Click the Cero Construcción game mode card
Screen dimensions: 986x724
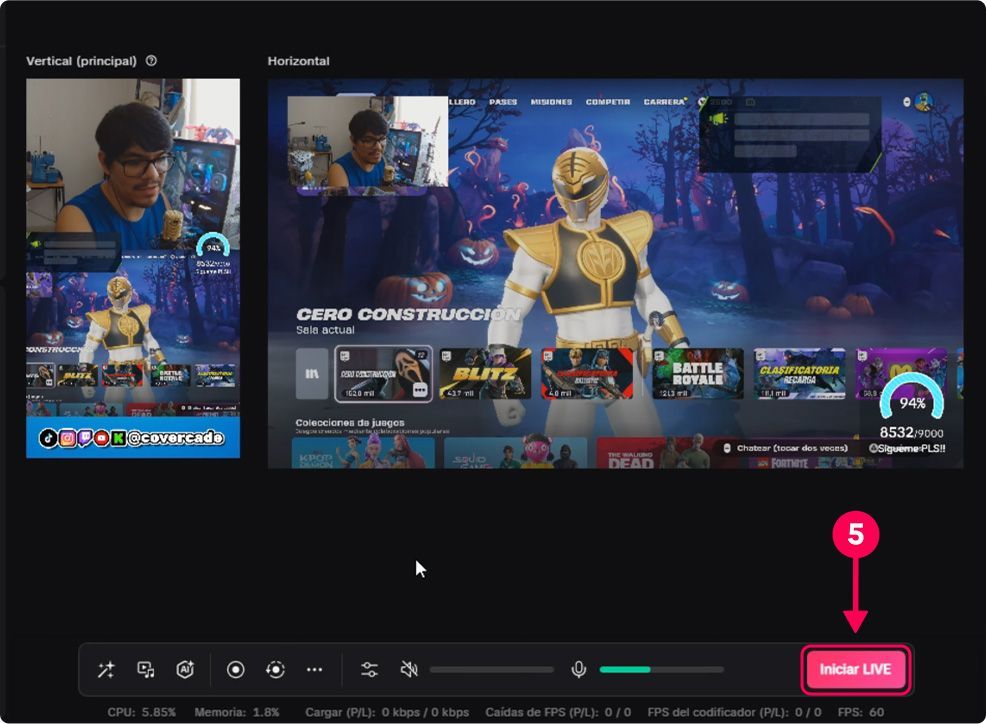click(384, 374)
